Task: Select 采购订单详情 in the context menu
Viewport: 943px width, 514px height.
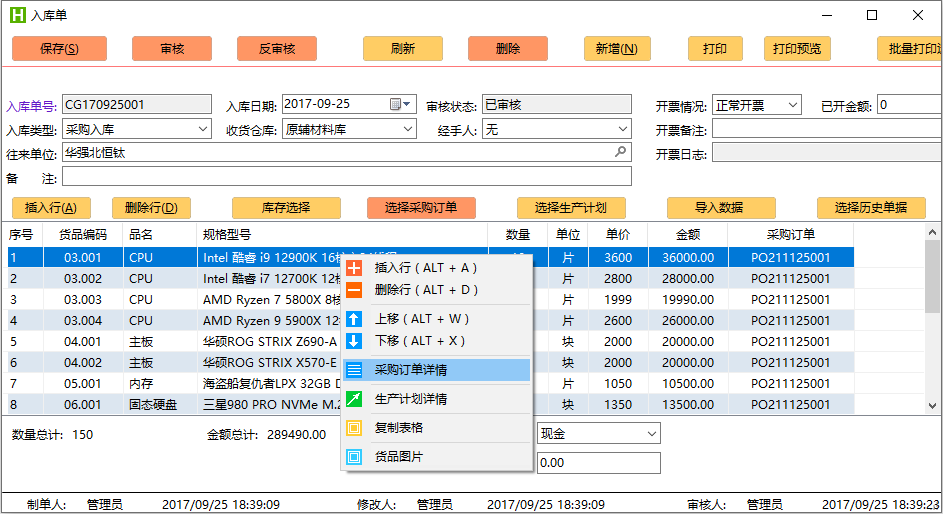Action: (437, 370)
